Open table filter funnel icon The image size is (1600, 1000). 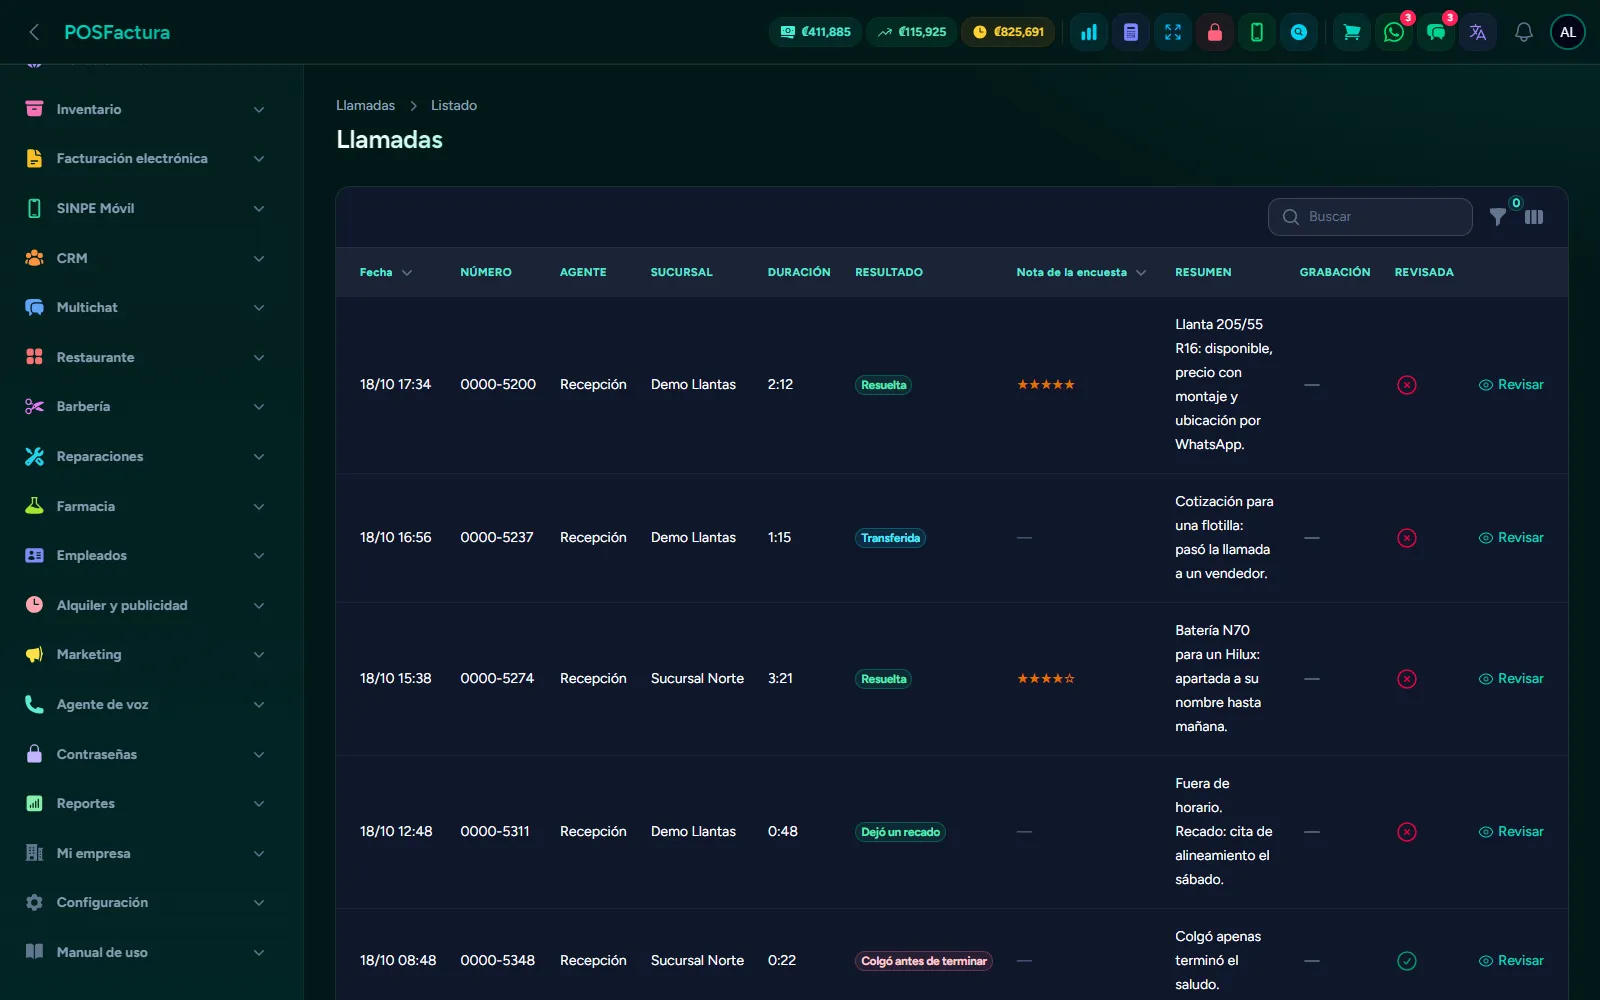point(1498,216)
